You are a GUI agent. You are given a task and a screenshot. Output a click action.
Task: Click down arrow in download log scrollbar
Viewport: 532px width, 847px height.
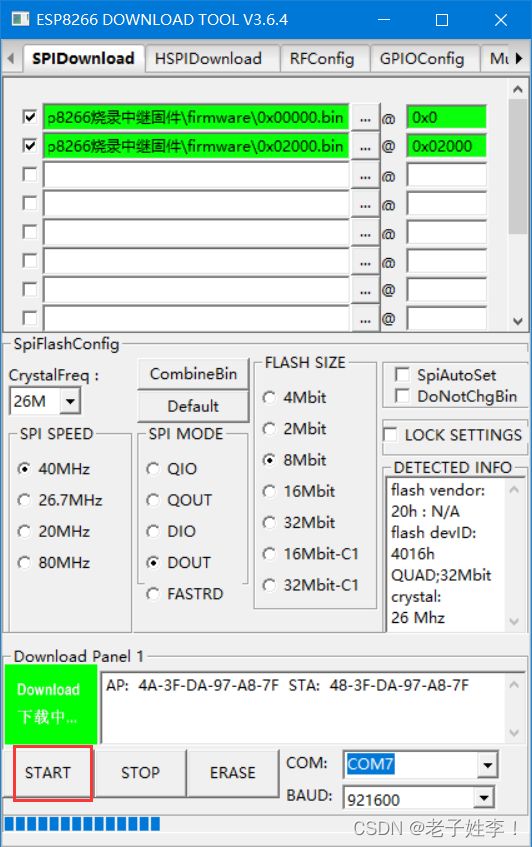coord(514,732)
